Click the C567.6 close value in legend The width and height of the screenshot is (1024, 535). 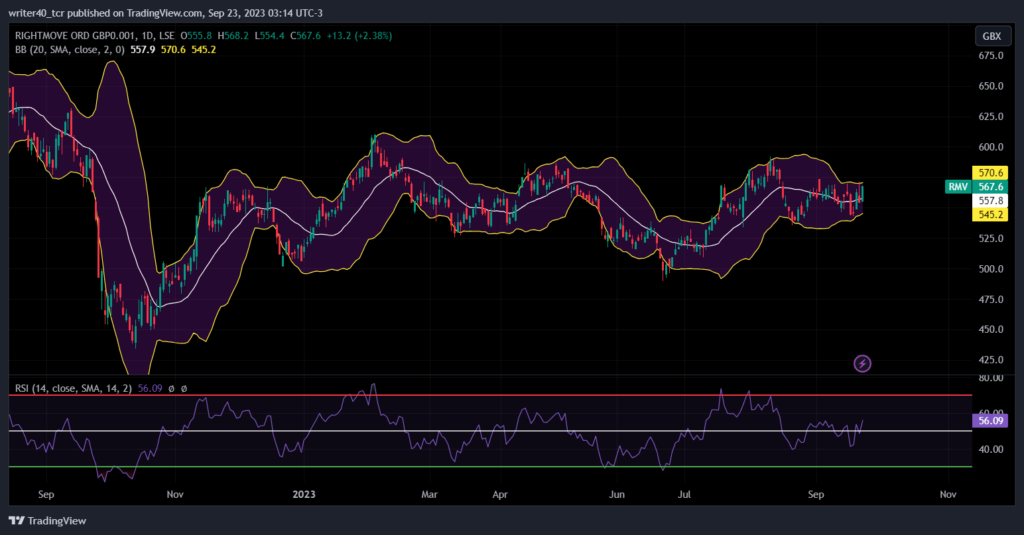pos(306,36)
